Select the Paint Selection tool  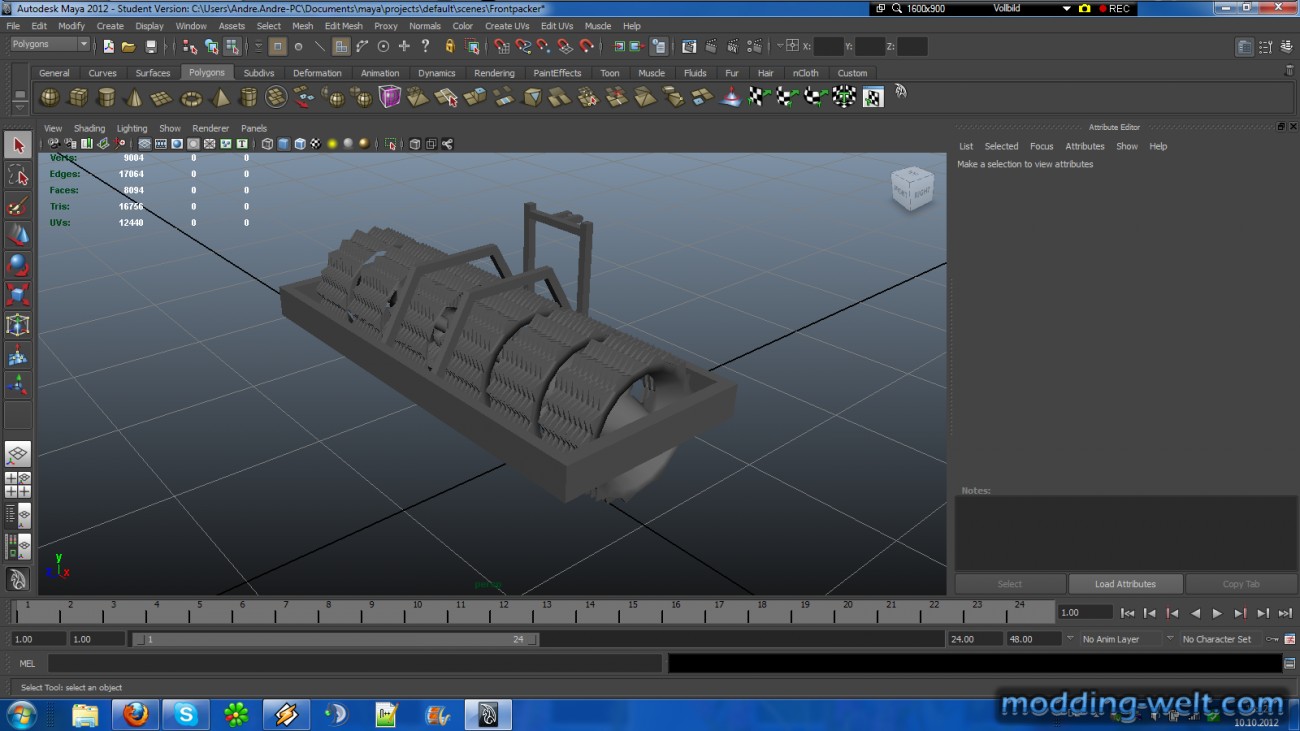click(x=18, y=206)
